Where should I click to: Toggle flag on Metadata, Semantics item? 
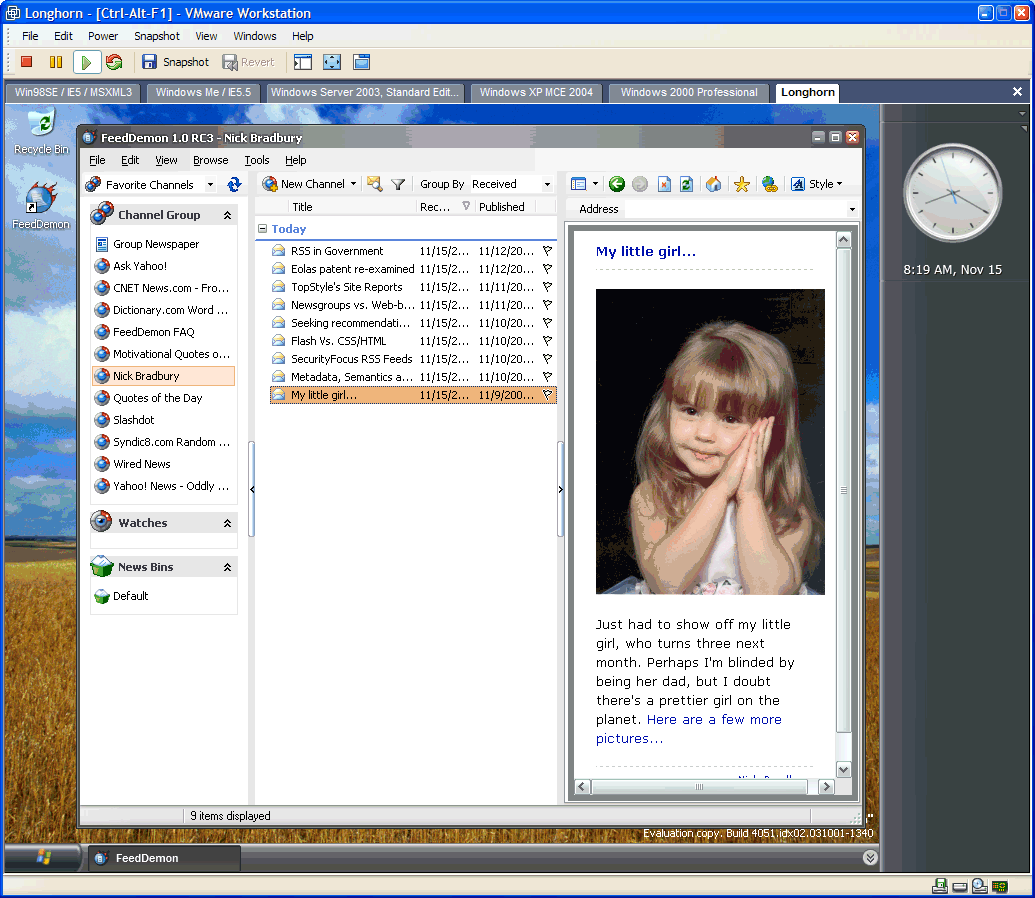(x=547, y=377)
